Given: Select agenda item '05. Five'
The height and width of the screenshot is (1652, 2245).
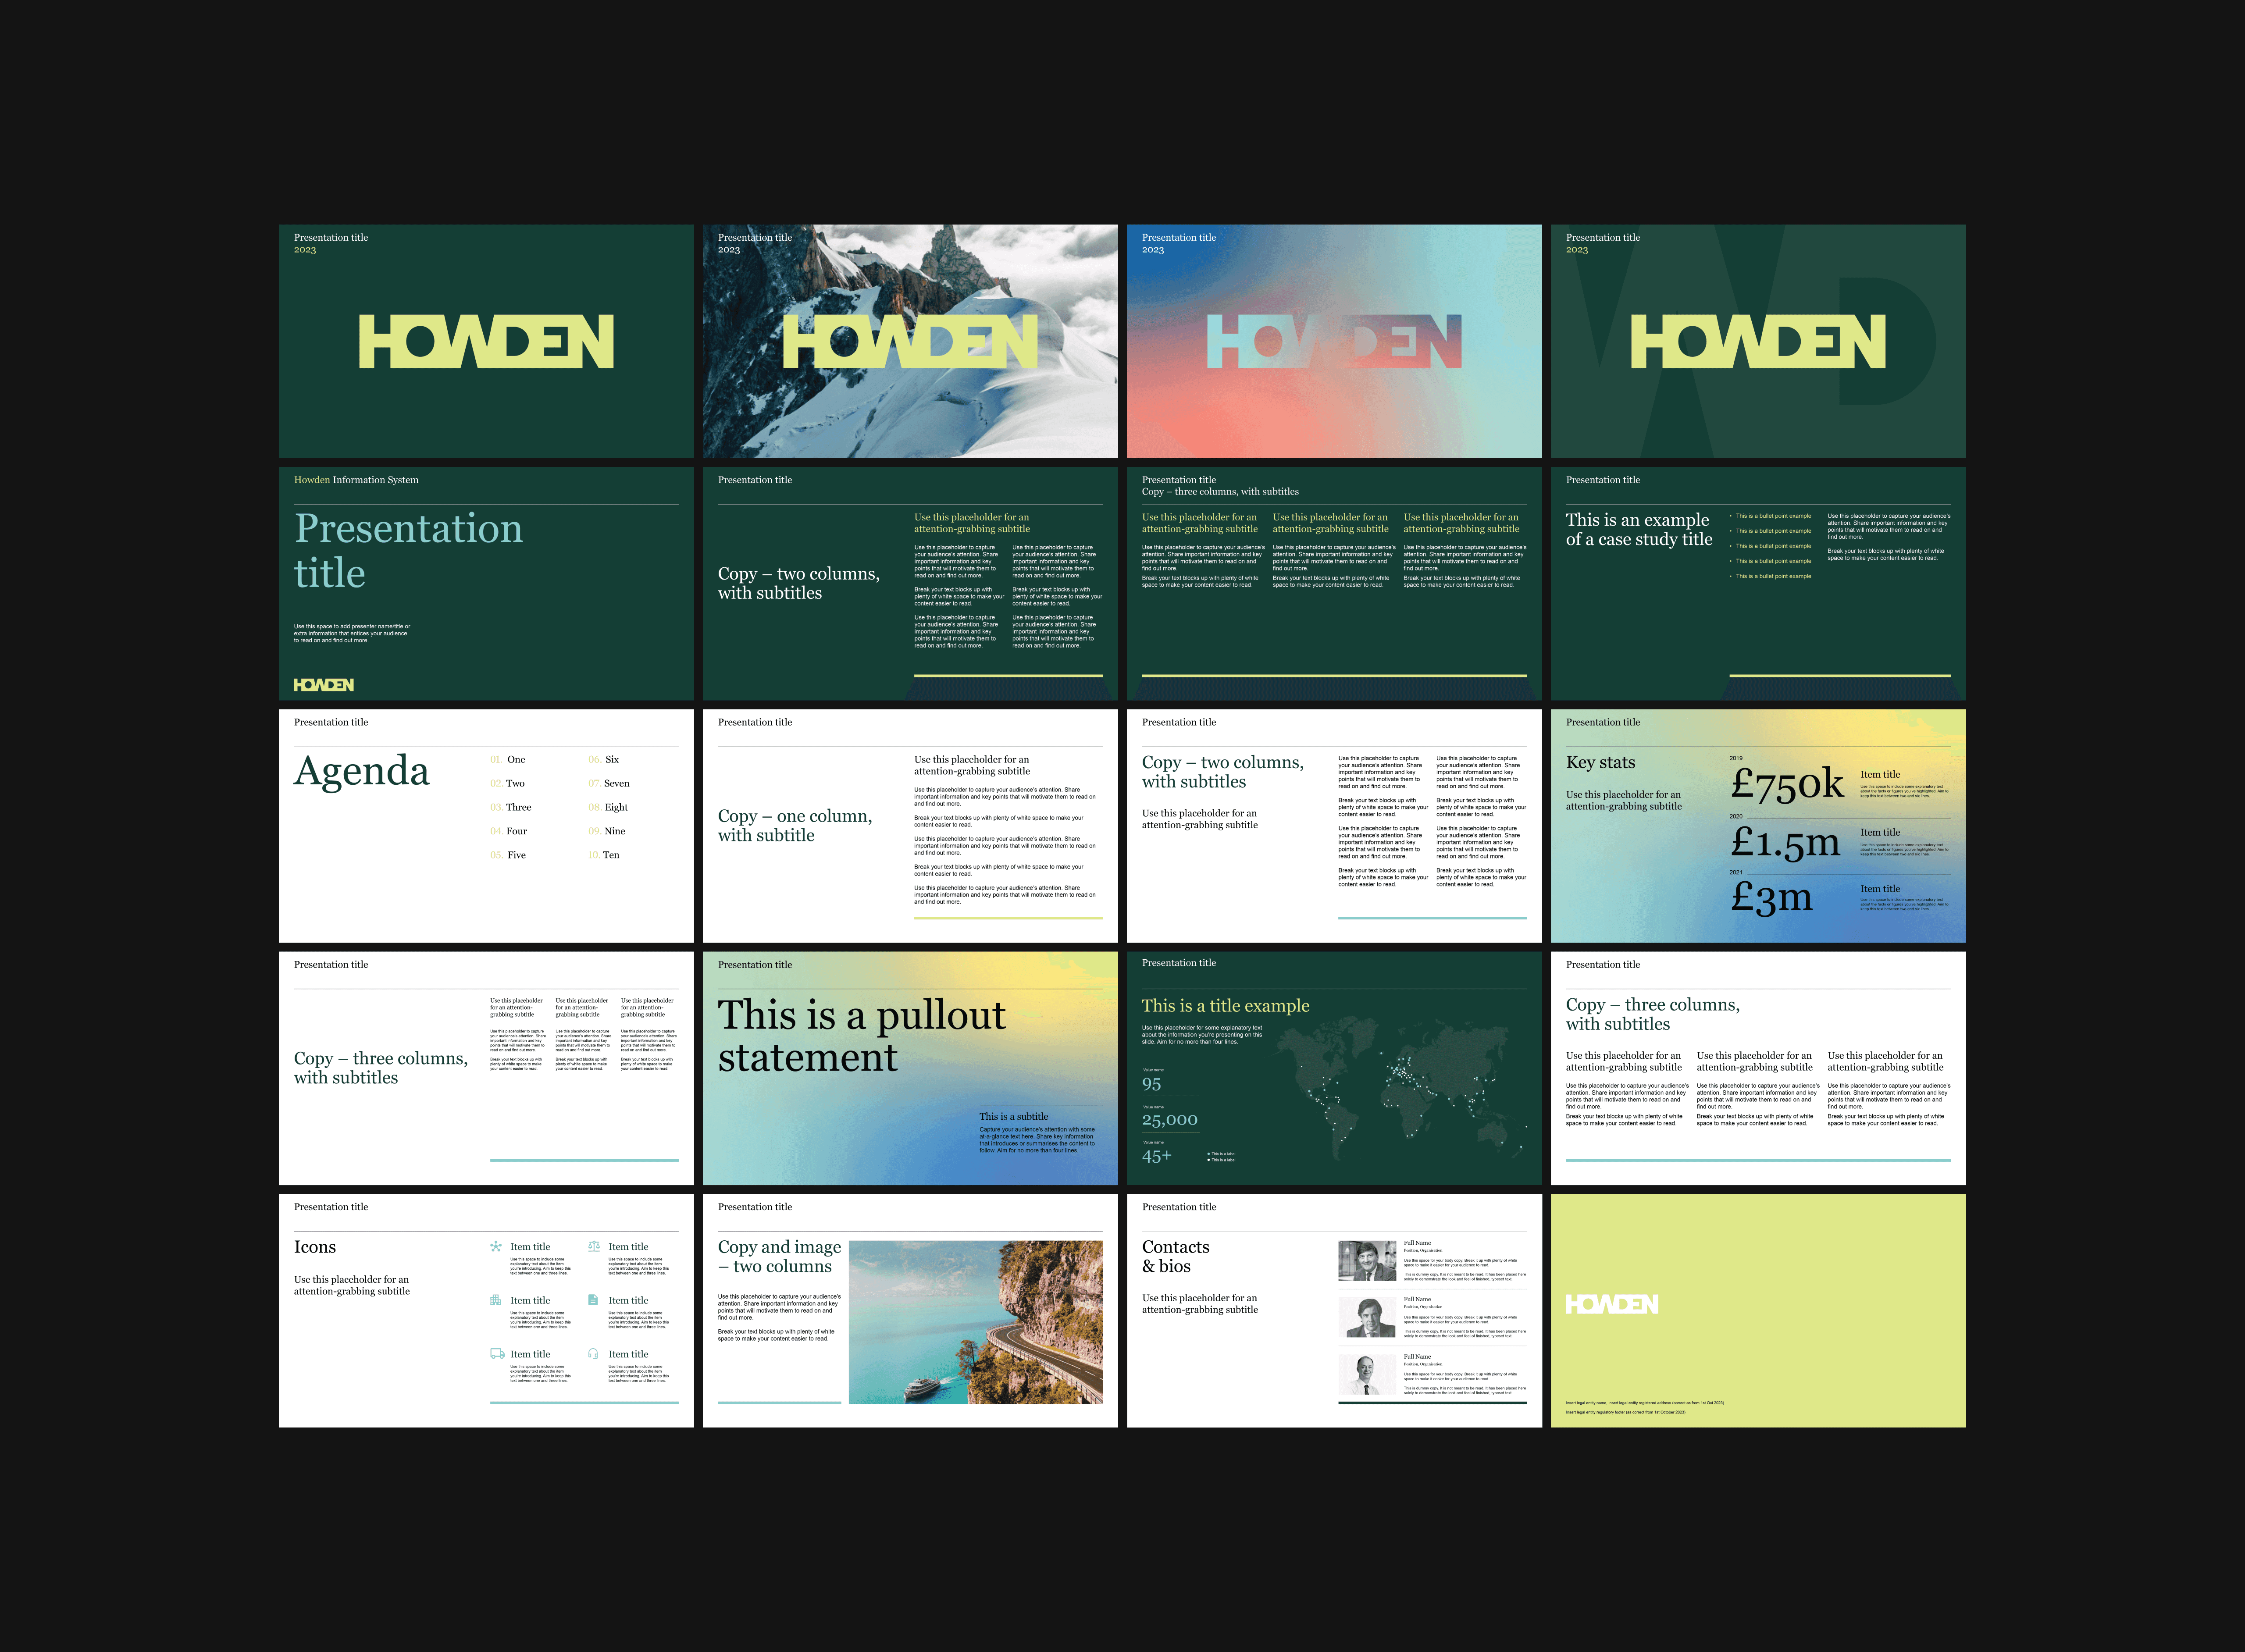Looking at the screenshot, I should coord(508,856).
